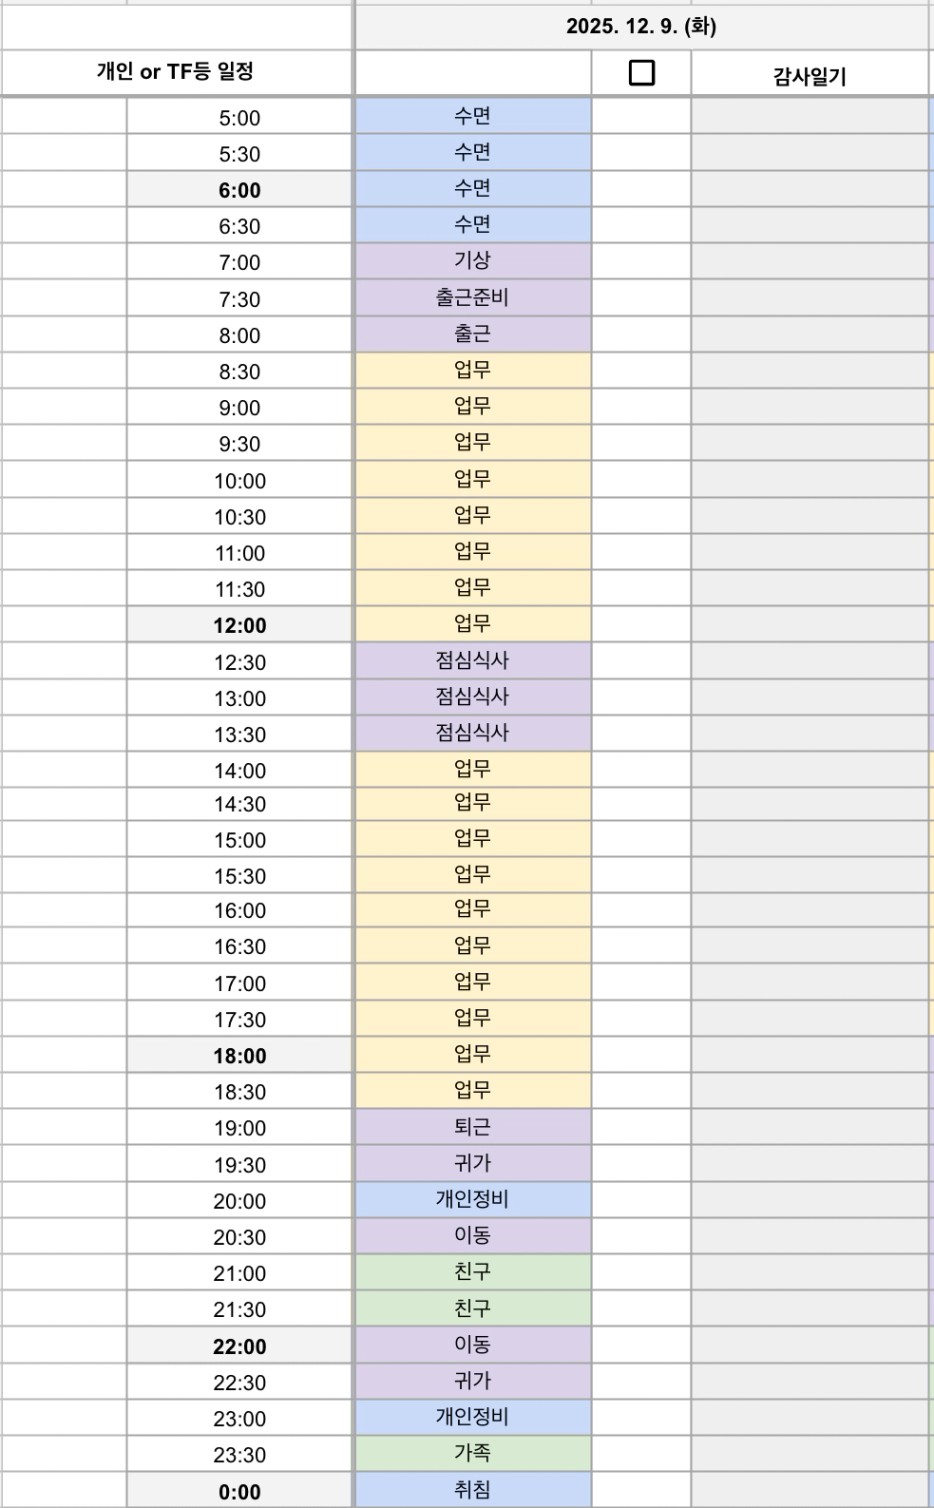Click the 기상 cell at 7:00
This screenshot has width=934, height=1508.
coord(472,261)
